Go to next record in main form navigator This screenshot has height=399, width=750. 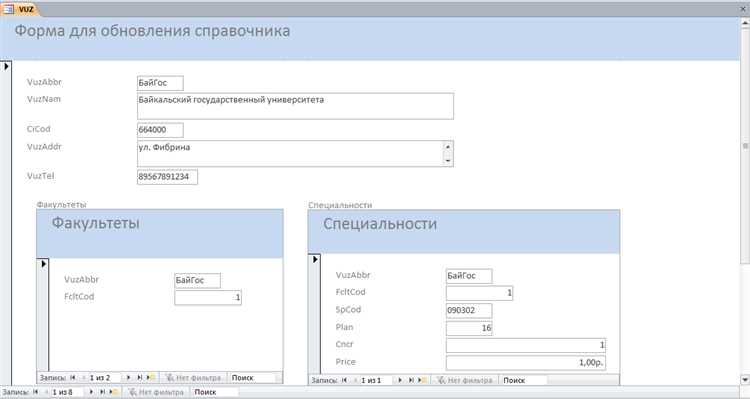[91, 392]
